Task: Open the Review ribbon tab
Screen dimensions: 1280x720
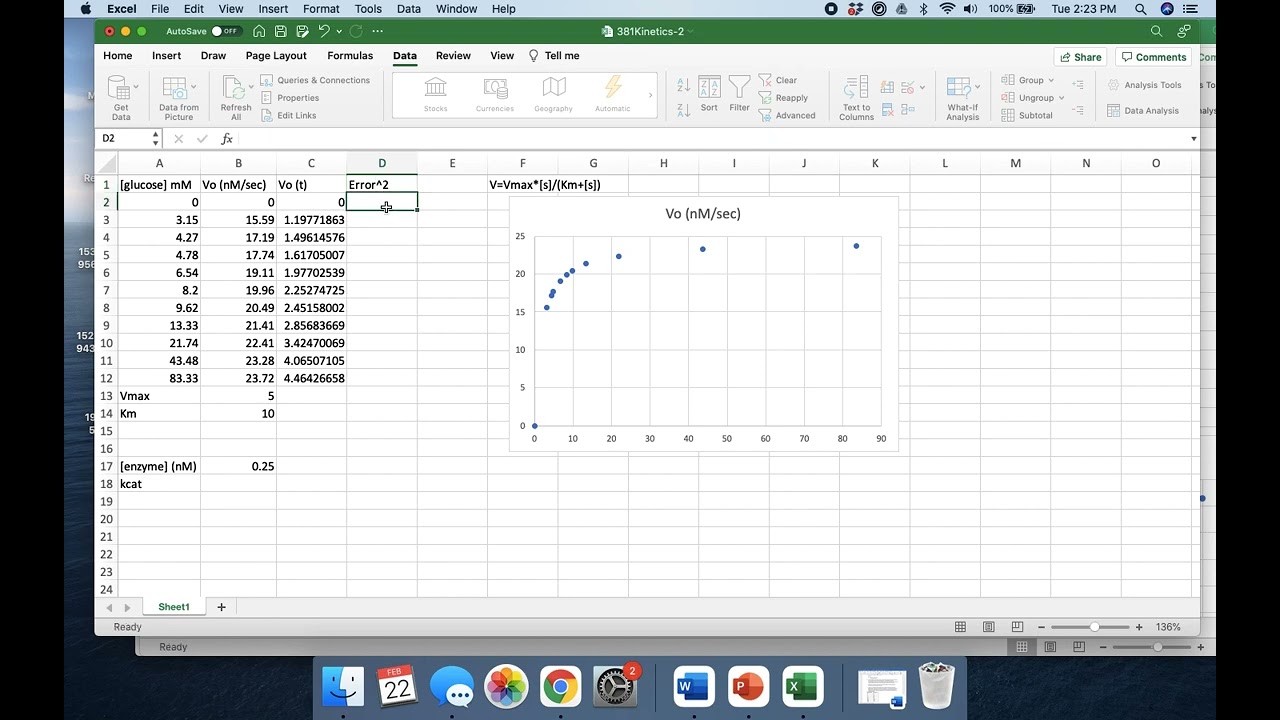Action: [453, 56]
